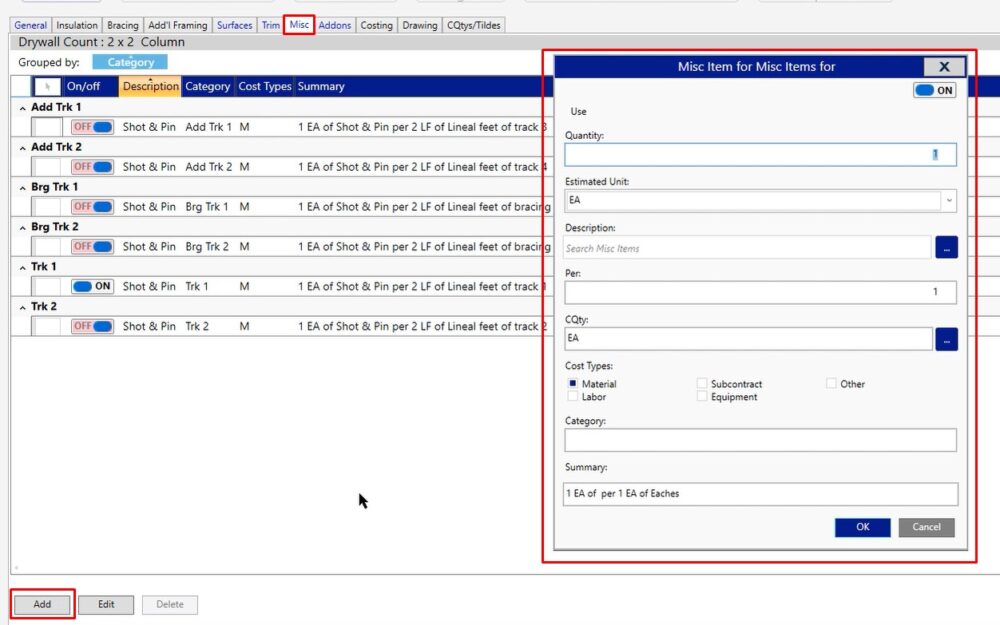Open the Description browse ellipsis button

click(946, 248)
